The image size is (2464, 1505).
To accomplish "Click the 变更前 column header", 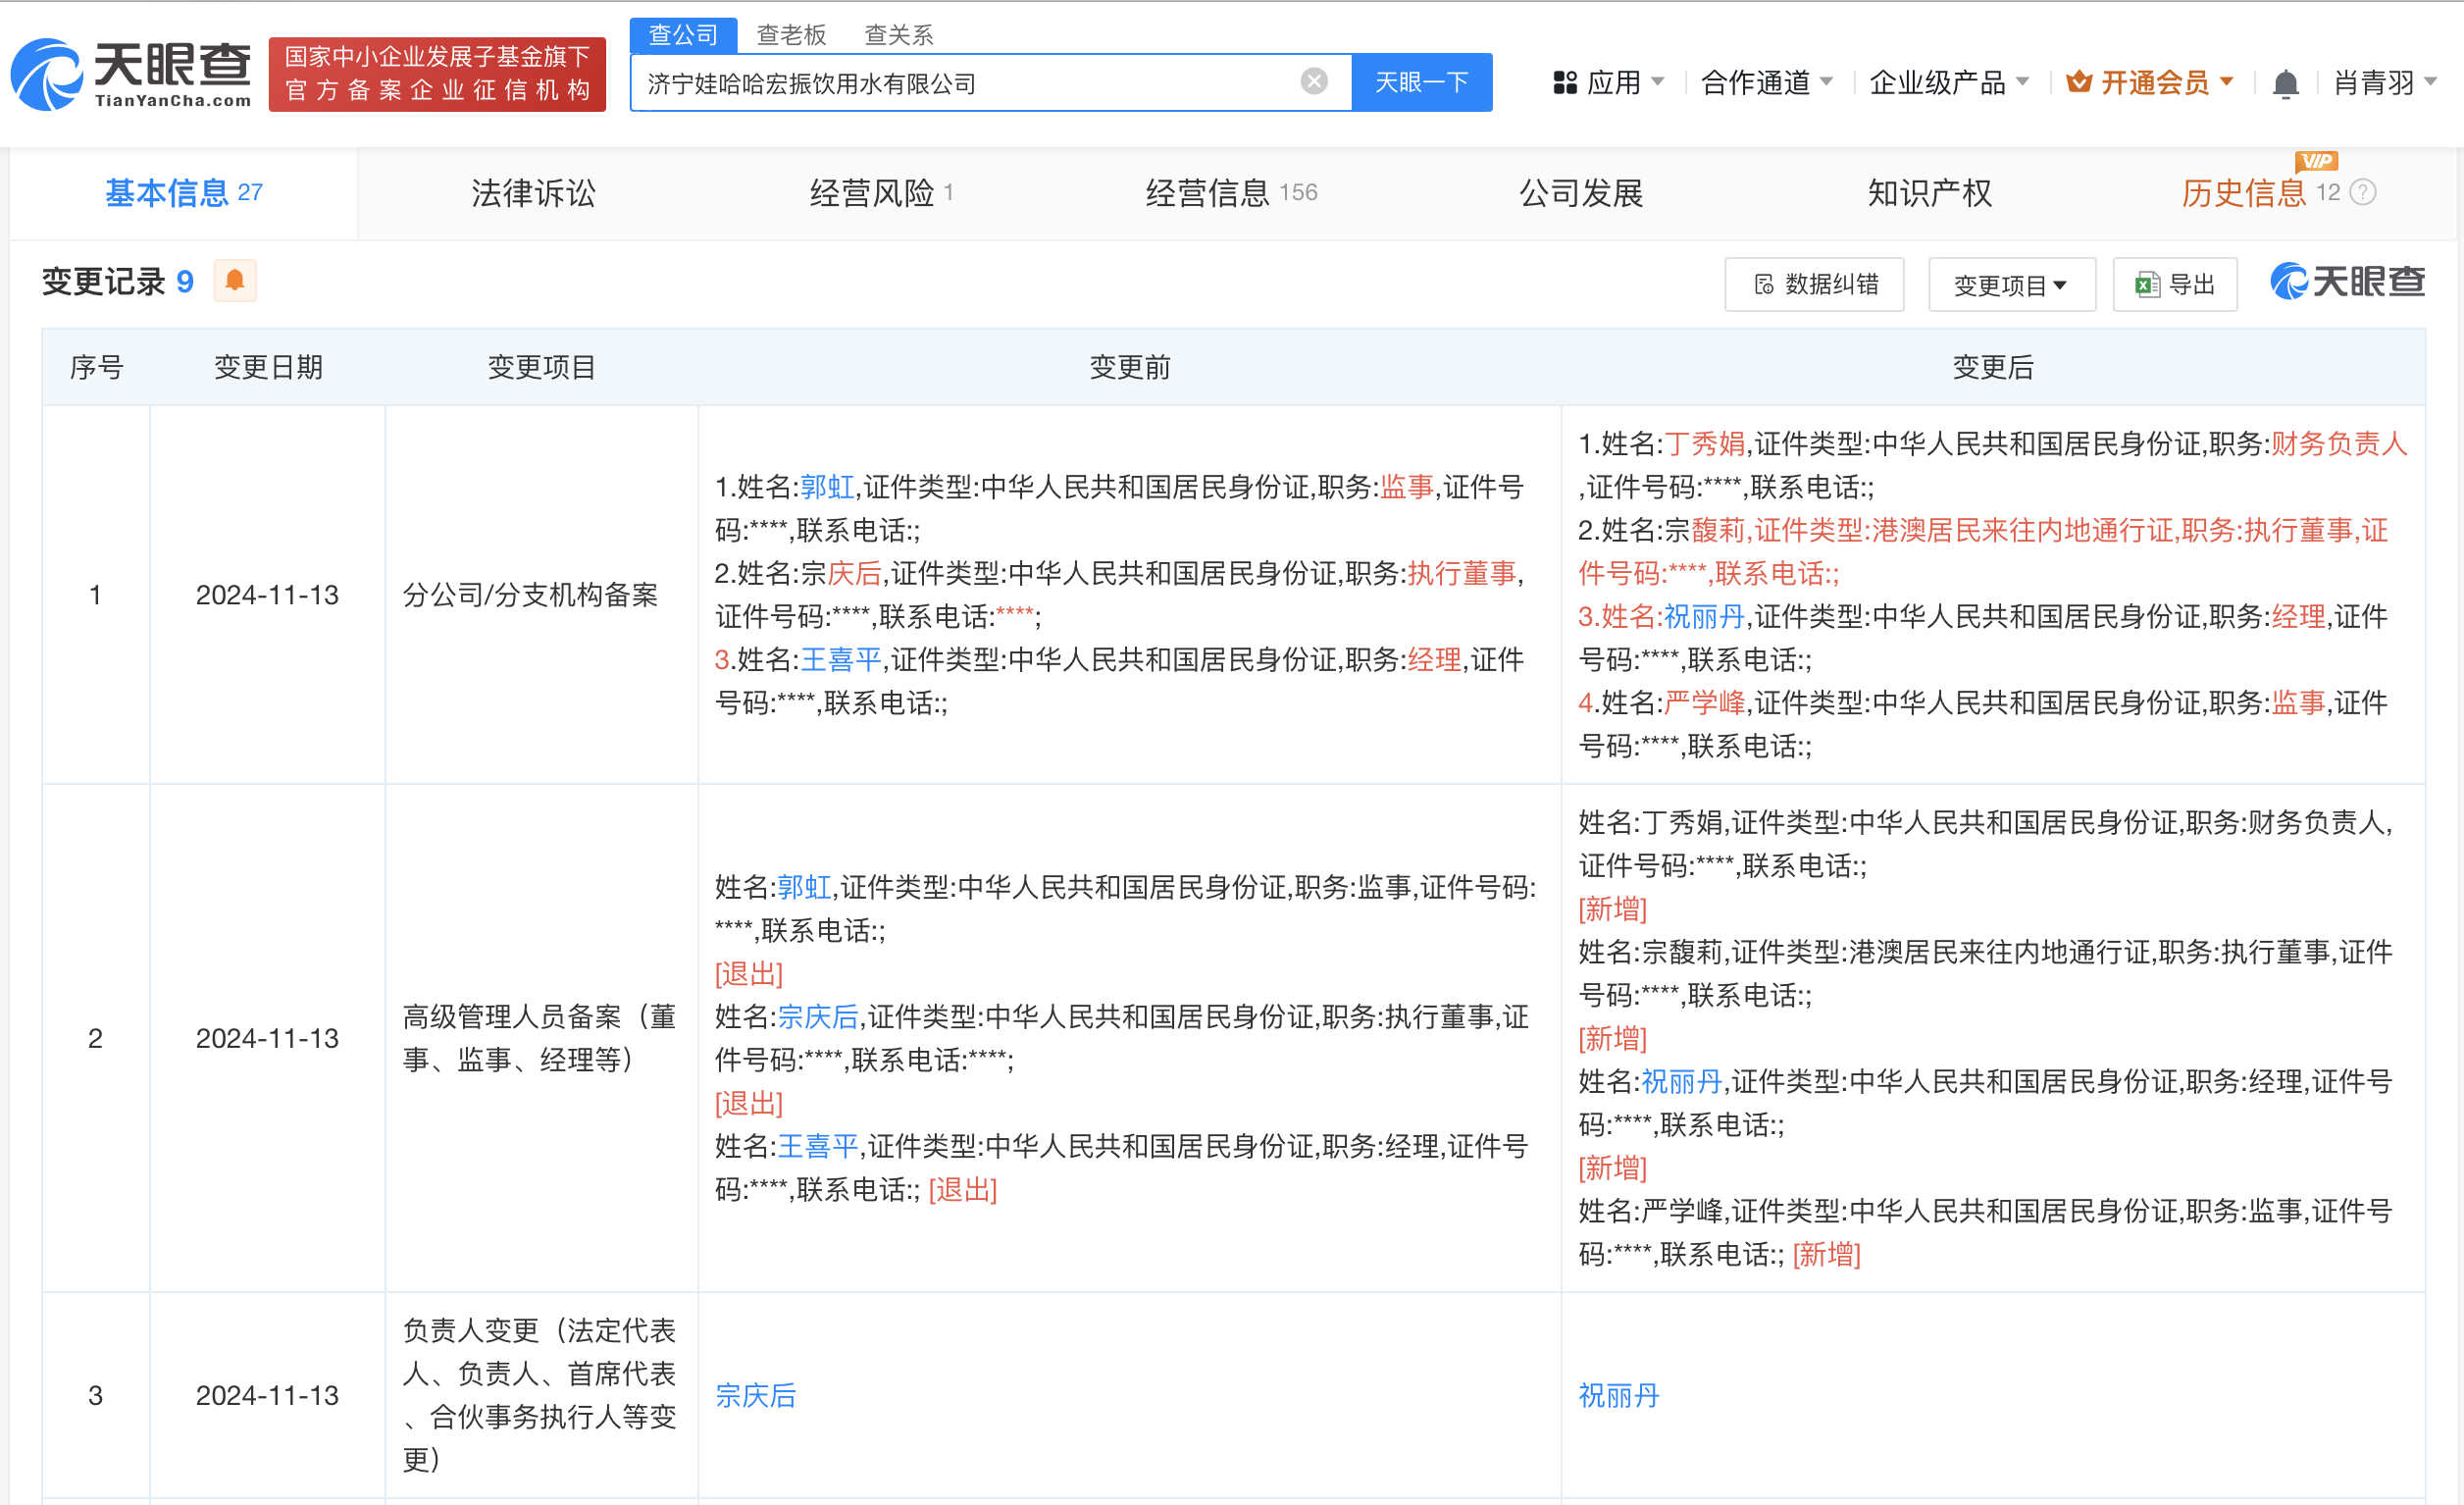I will click(x=1129, y=367).
